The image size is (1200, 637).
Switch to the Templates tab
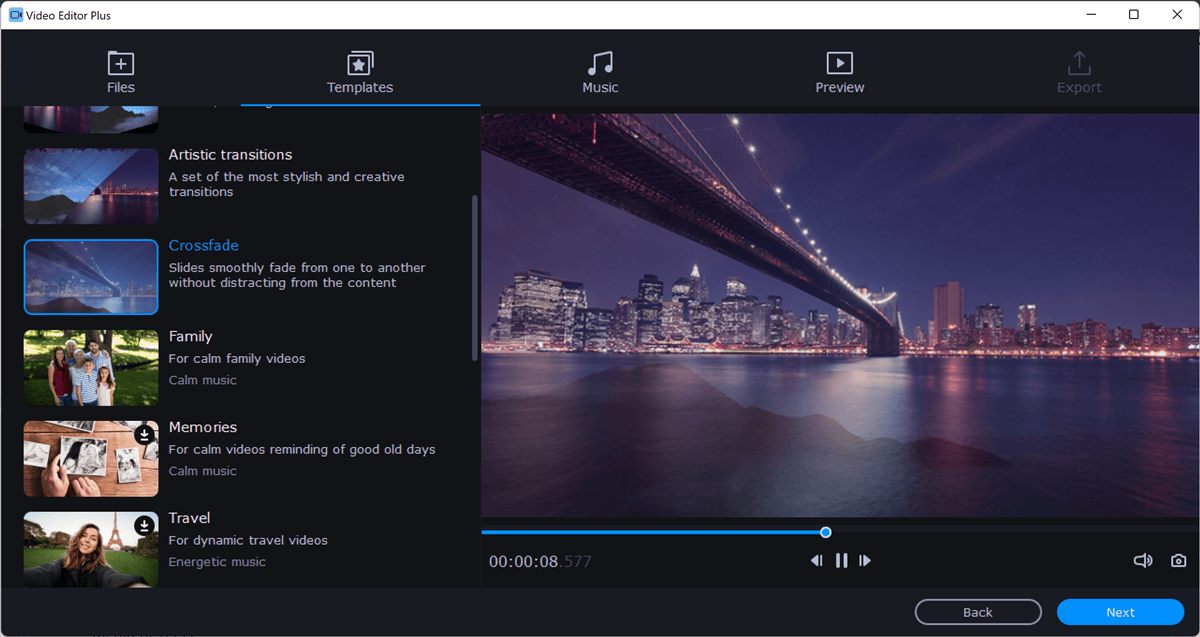[x=360, y=73]
